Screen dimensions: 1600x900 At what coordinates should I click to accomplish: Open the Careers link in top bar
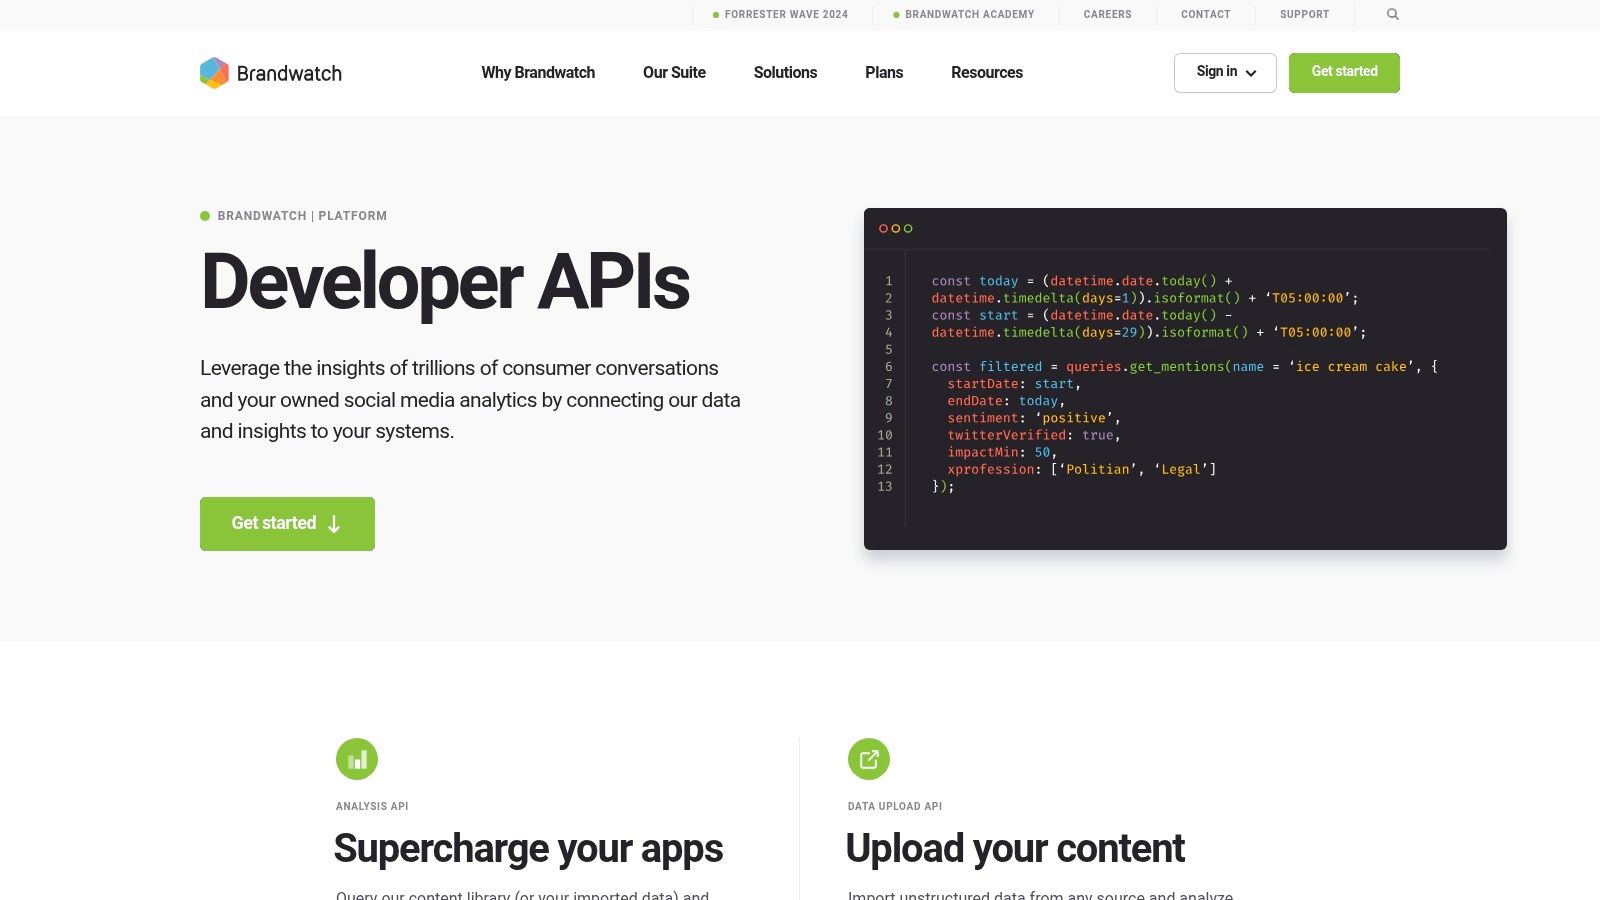1107,15
